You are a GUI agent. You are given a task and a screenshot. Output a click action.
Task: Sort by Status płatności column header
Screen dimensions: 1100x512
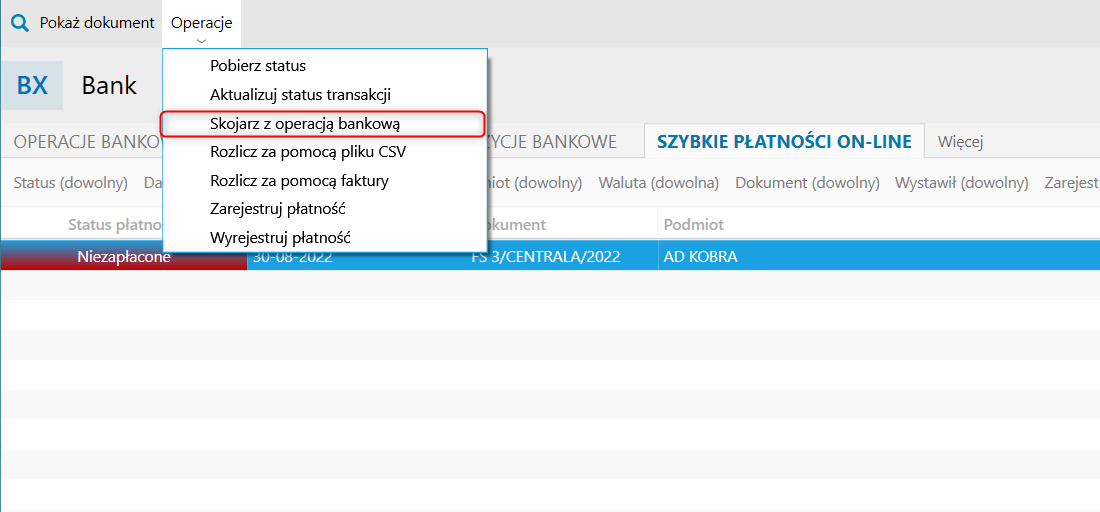click(116, 224)
